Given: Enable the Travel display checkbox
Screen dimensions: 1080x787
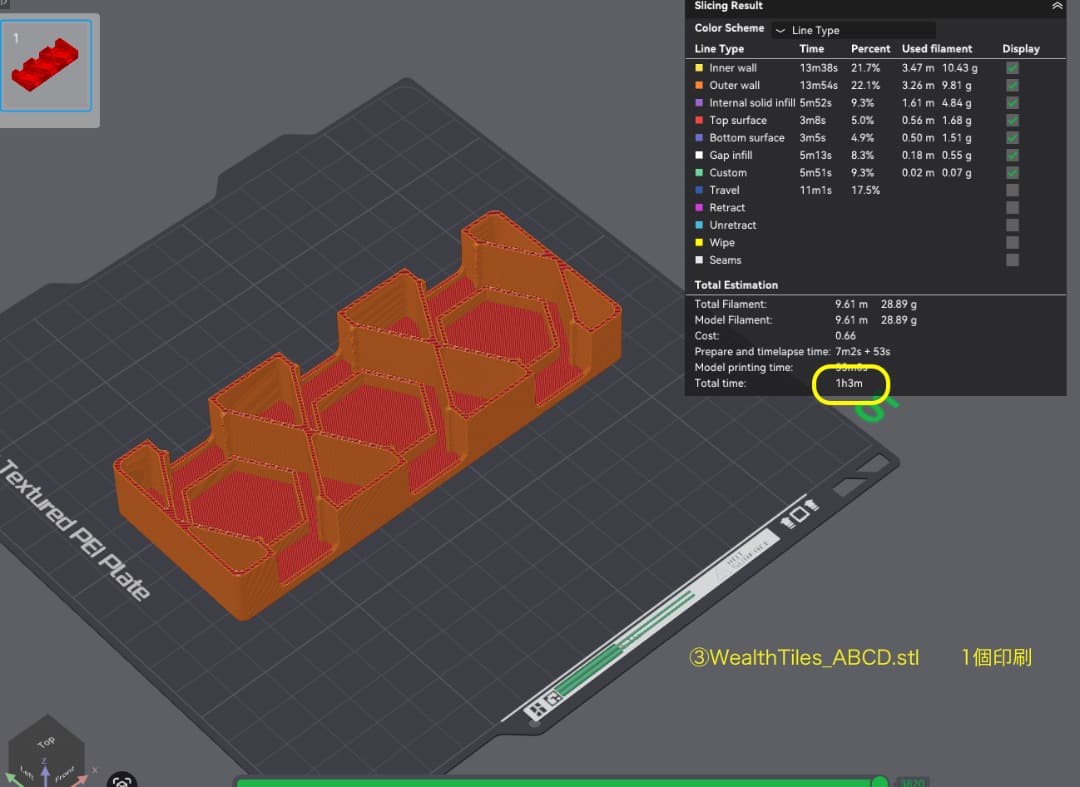Looking at the screenshot, I should click(1012, 190).
